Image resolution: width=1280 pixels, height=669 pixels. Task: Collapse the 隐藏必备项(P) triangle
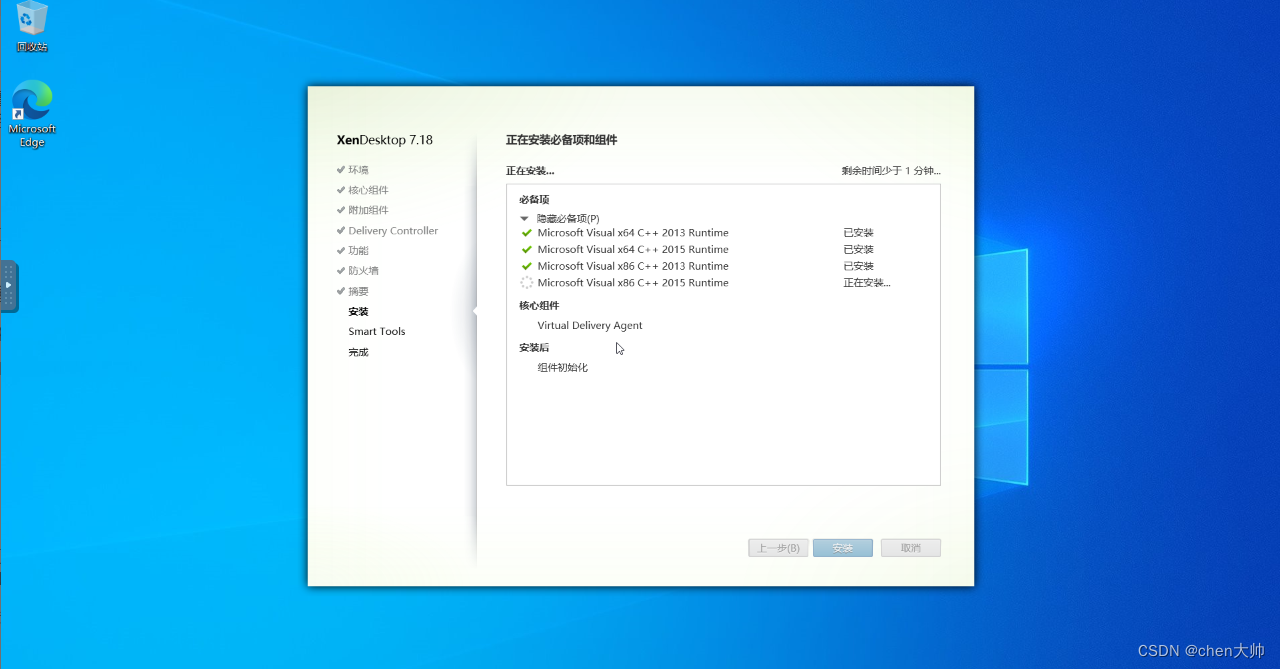pyautogui.click(x=523, y=218)
